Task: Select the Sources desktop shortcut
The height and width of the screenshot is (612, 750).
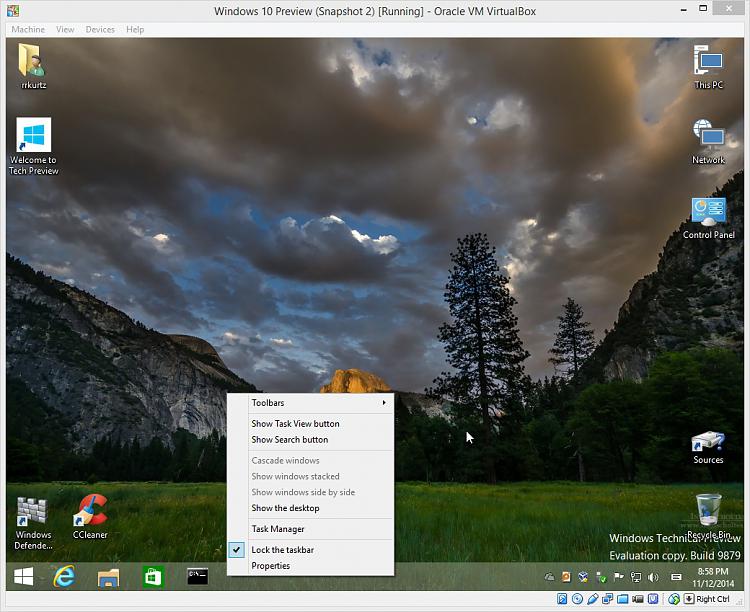Action: coord(708,448)
